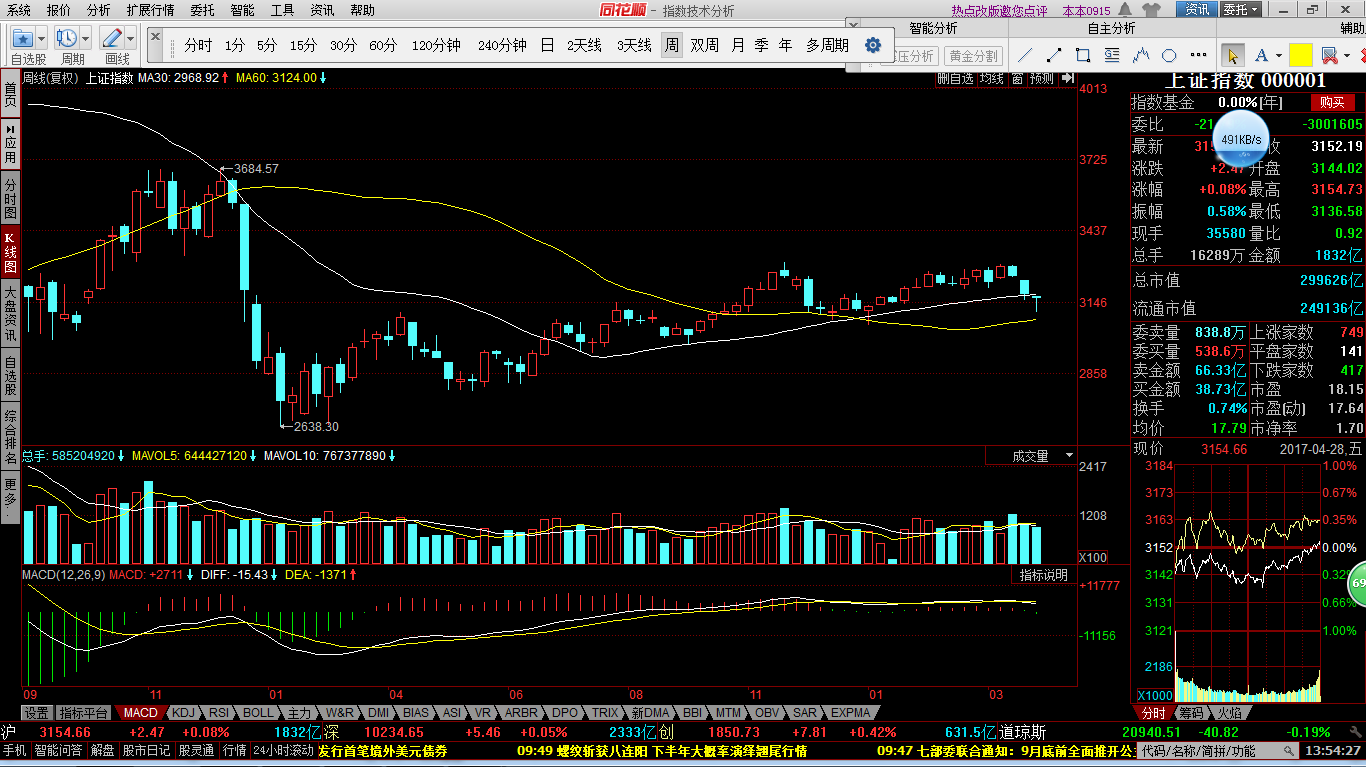Toggle the 周 weekly period
Image resolution: width=1366 pixels, height=767 pixels.
point(672,45)
